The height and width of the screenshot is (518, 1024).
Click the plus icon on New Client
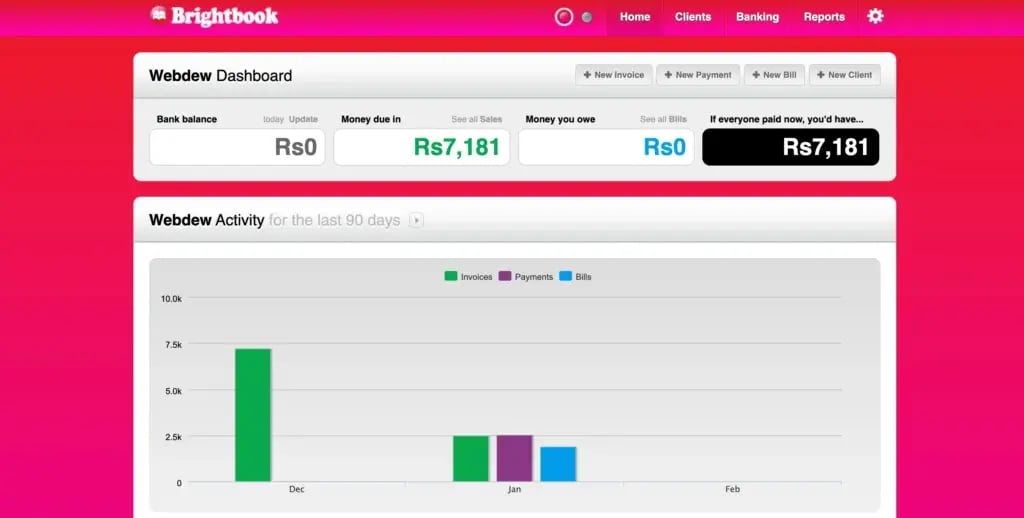(821, 75)
